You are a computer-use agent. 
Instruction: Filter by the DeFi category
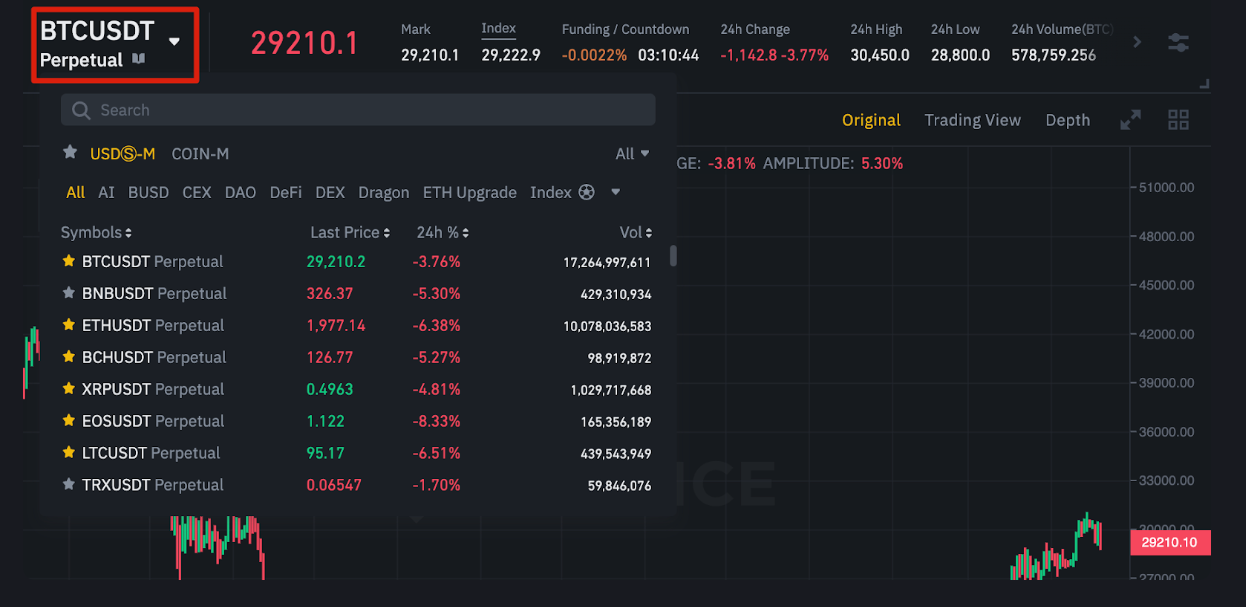point(285,192)
